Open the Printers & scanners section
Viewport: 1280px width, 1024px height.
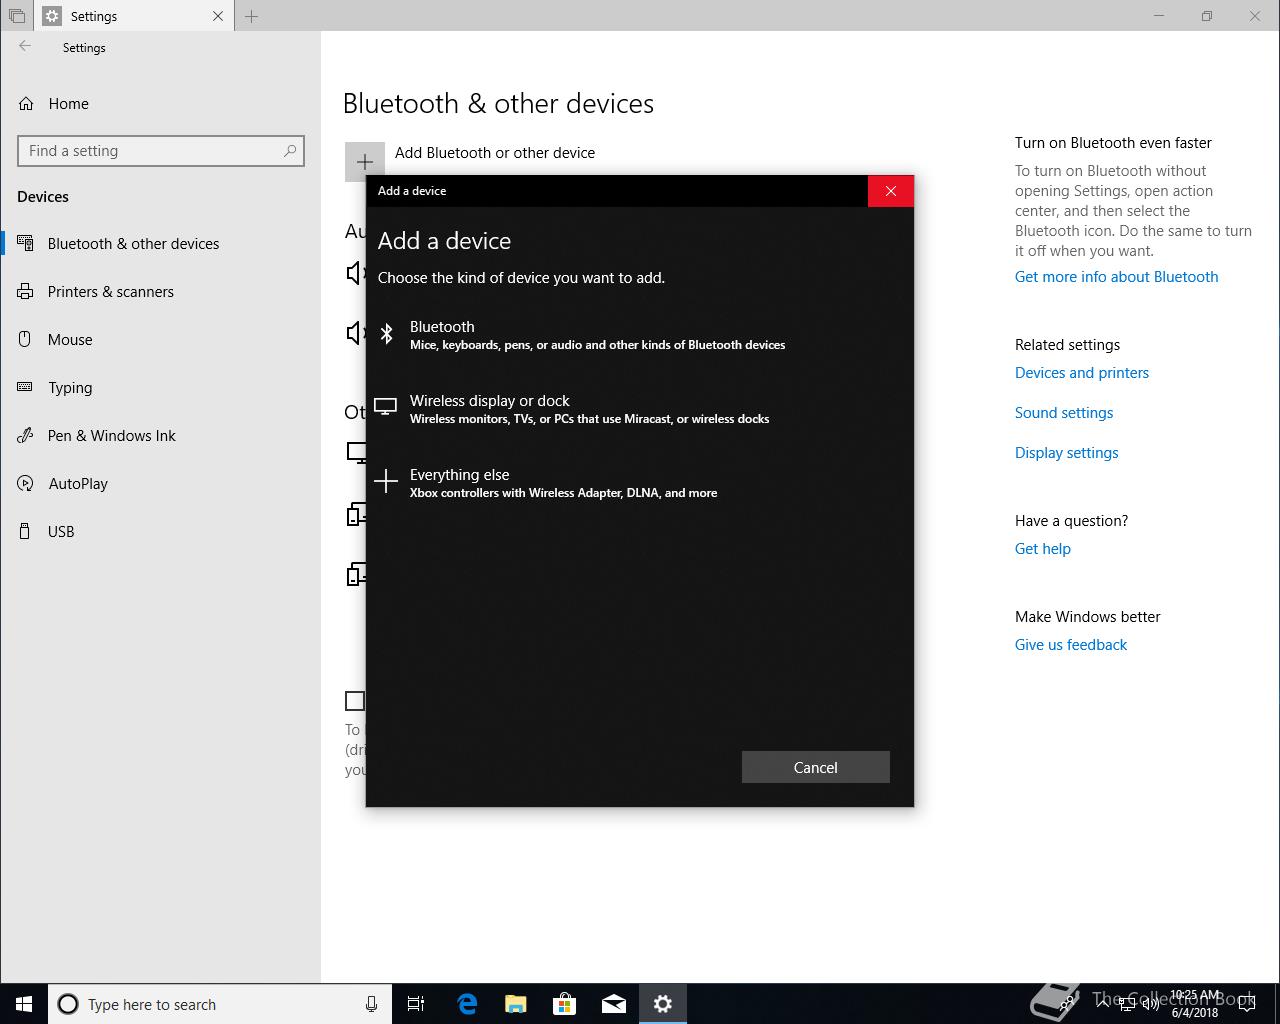point(110,292)
